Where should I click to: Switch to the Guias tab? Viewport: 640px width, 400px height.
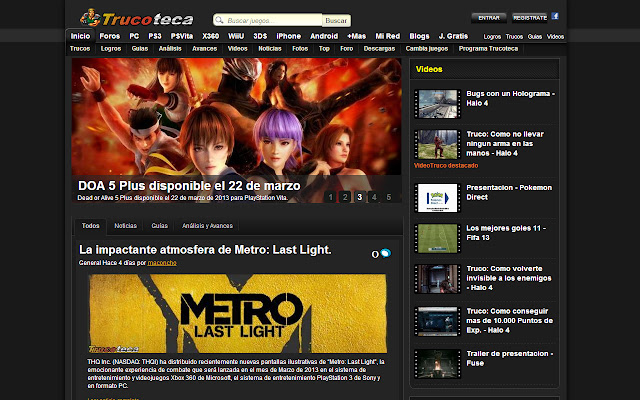pyautogui.click(x=160, y=226)
